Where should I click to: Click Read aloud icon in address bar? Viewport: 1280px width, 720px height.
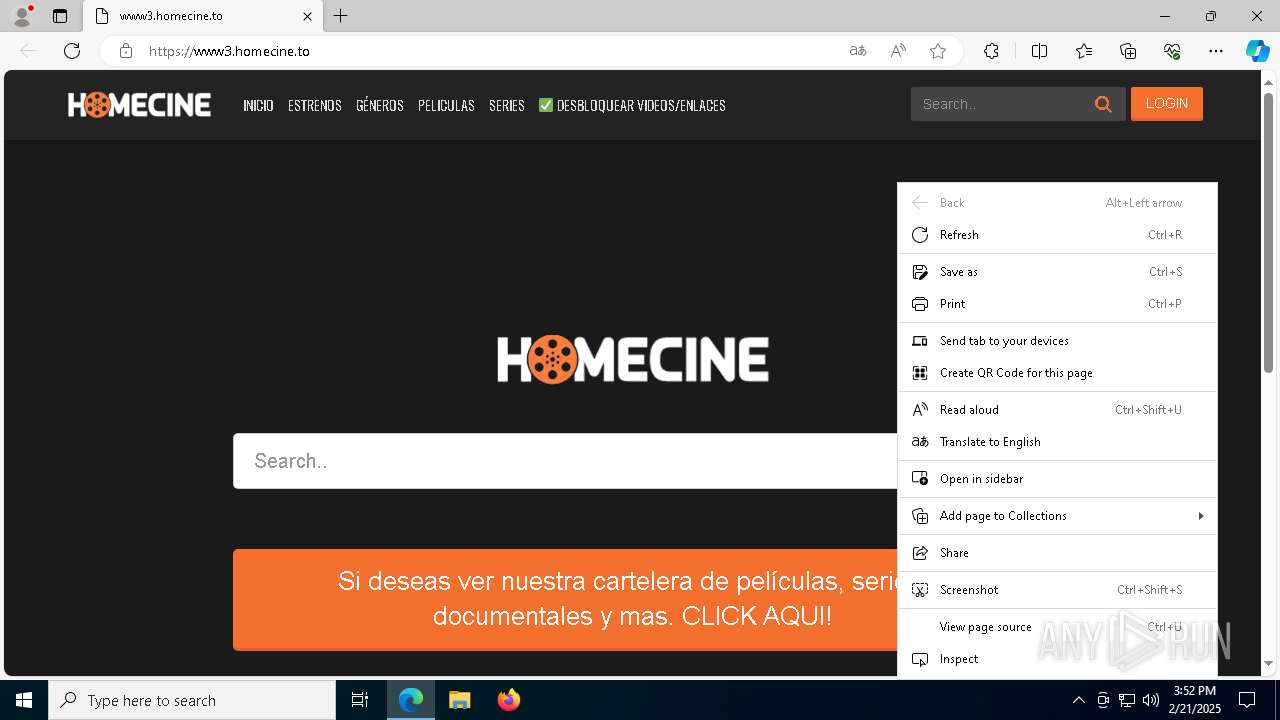point(898,51)
